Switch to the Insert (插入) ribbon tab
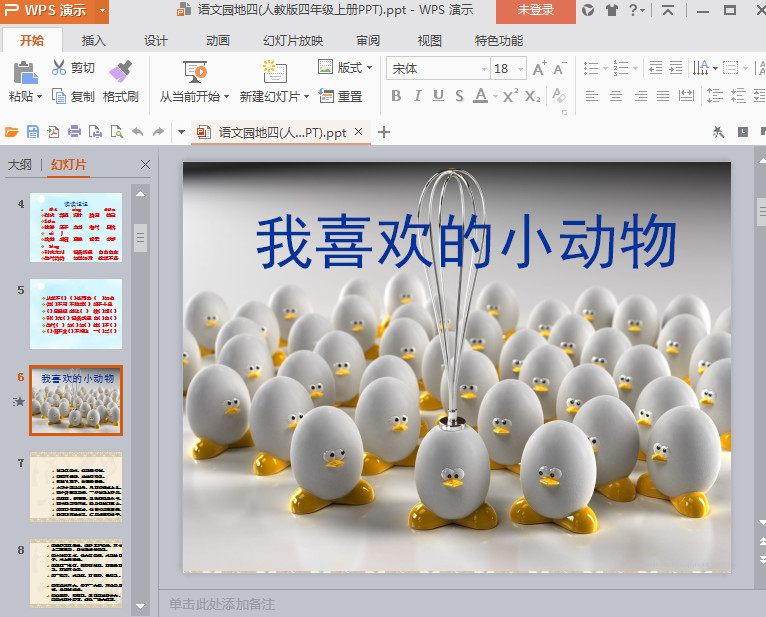Viewport: 766px width, 617px height. tap(94, 41)
